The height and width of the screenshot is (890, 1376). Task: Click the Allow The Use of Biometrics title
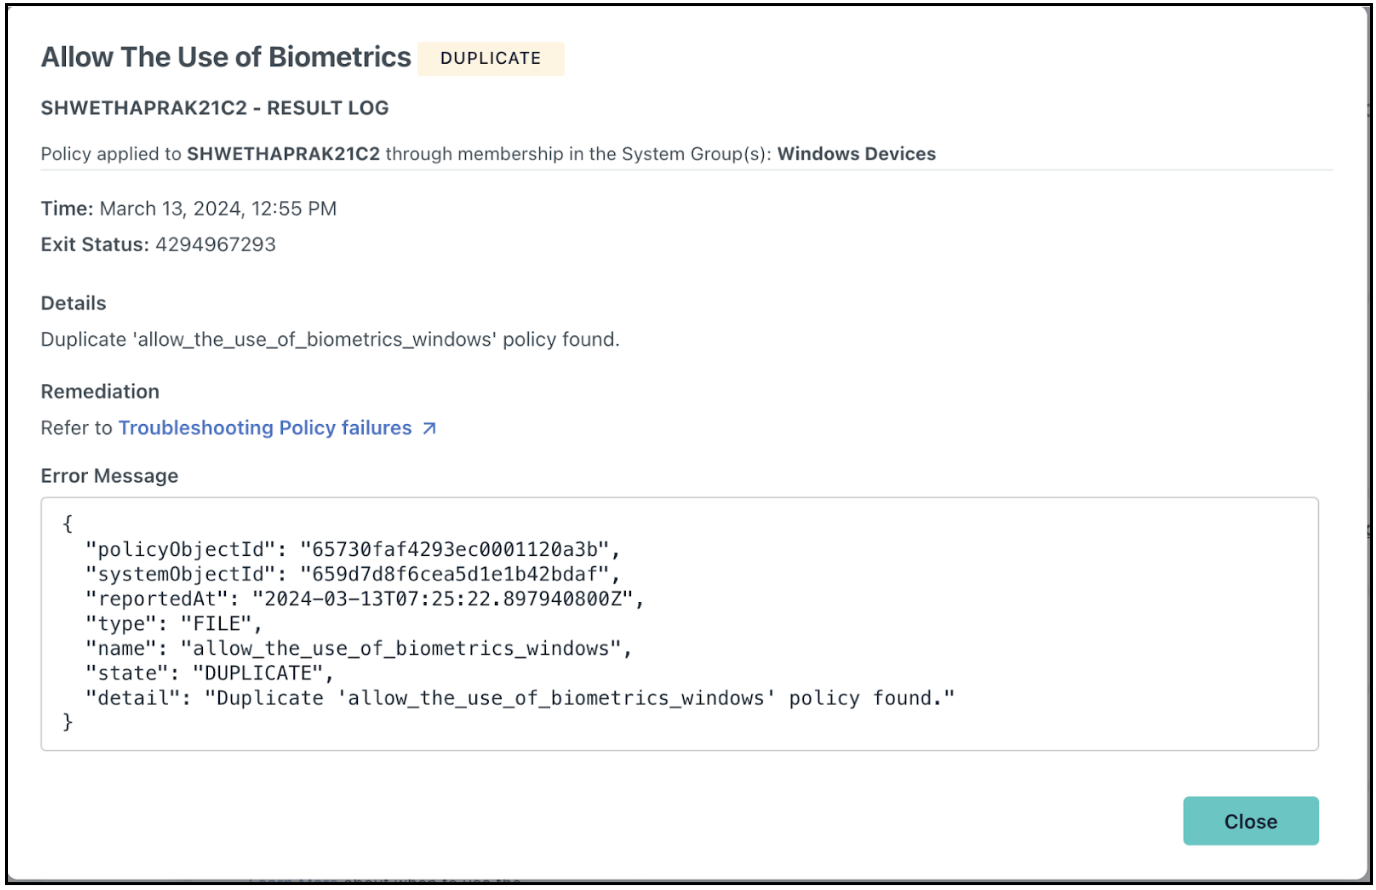226,57
